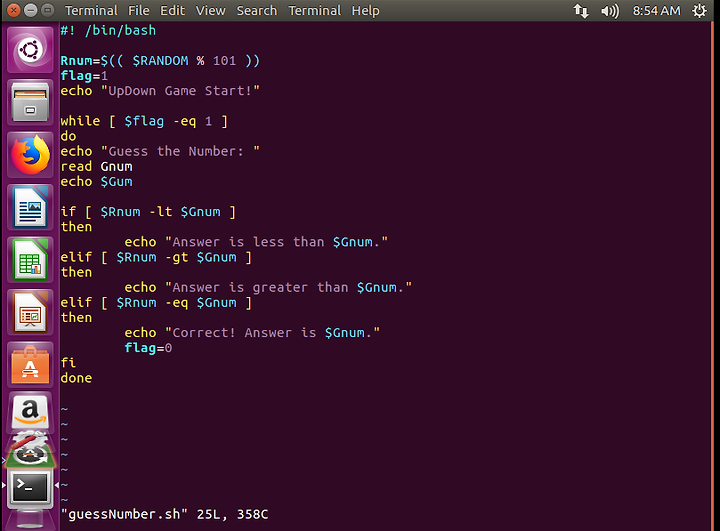720x531 pixels.
Task: Open the Help menu
Action: (x=366, y=10)
